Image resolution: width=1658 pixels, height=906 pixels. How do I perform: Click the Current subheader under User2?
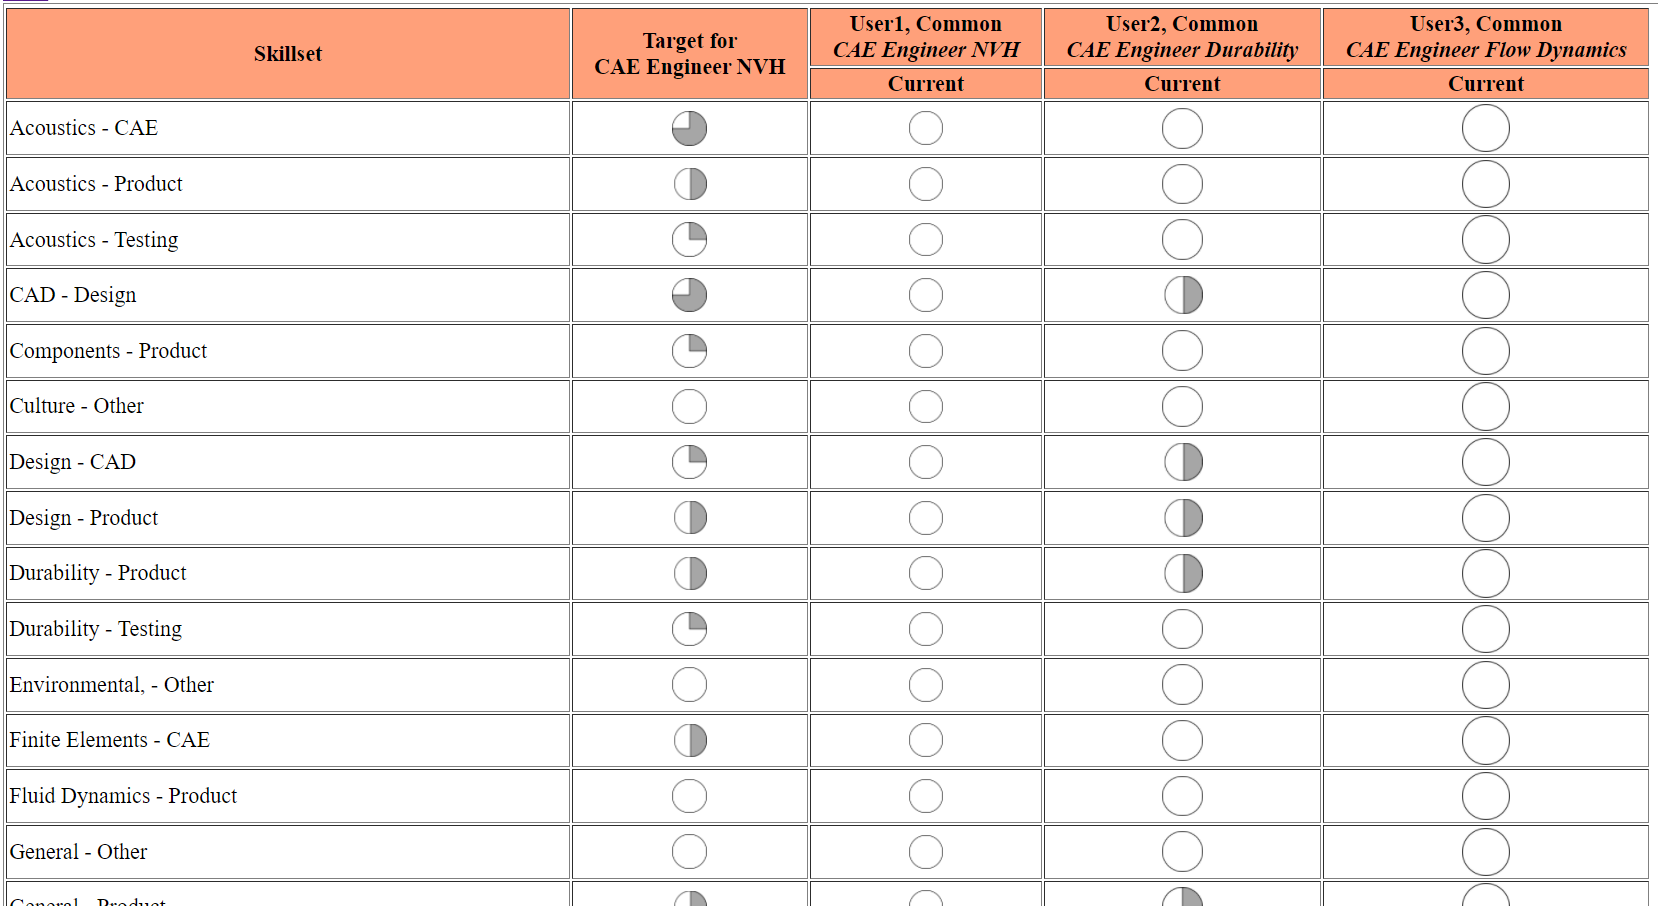click(x=1182, y=84)
